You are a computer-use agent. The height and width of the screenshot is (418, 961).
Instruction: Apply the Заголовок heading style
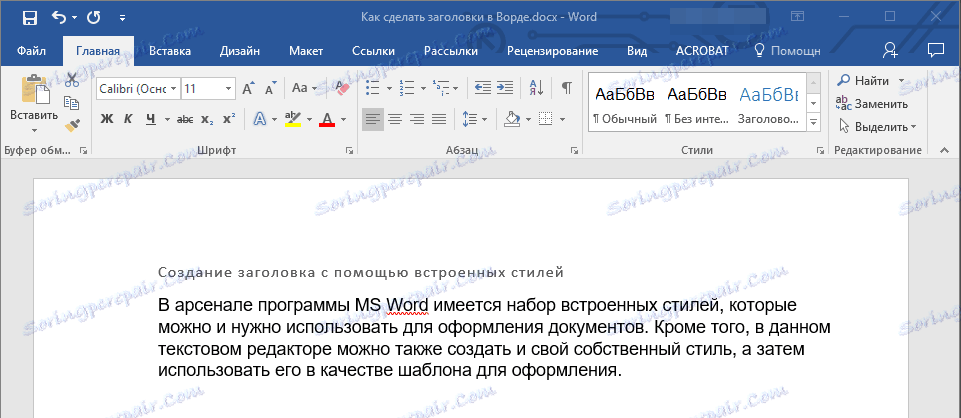point(769,103)
